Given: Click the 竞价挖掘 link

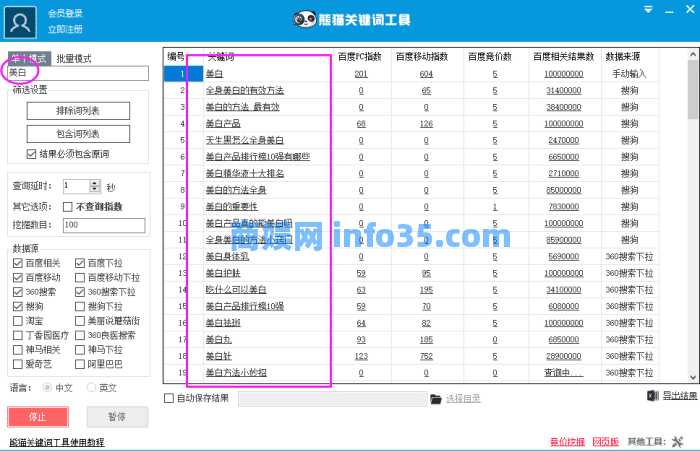Looking at the screenshot, I should (x=566, y=441).
